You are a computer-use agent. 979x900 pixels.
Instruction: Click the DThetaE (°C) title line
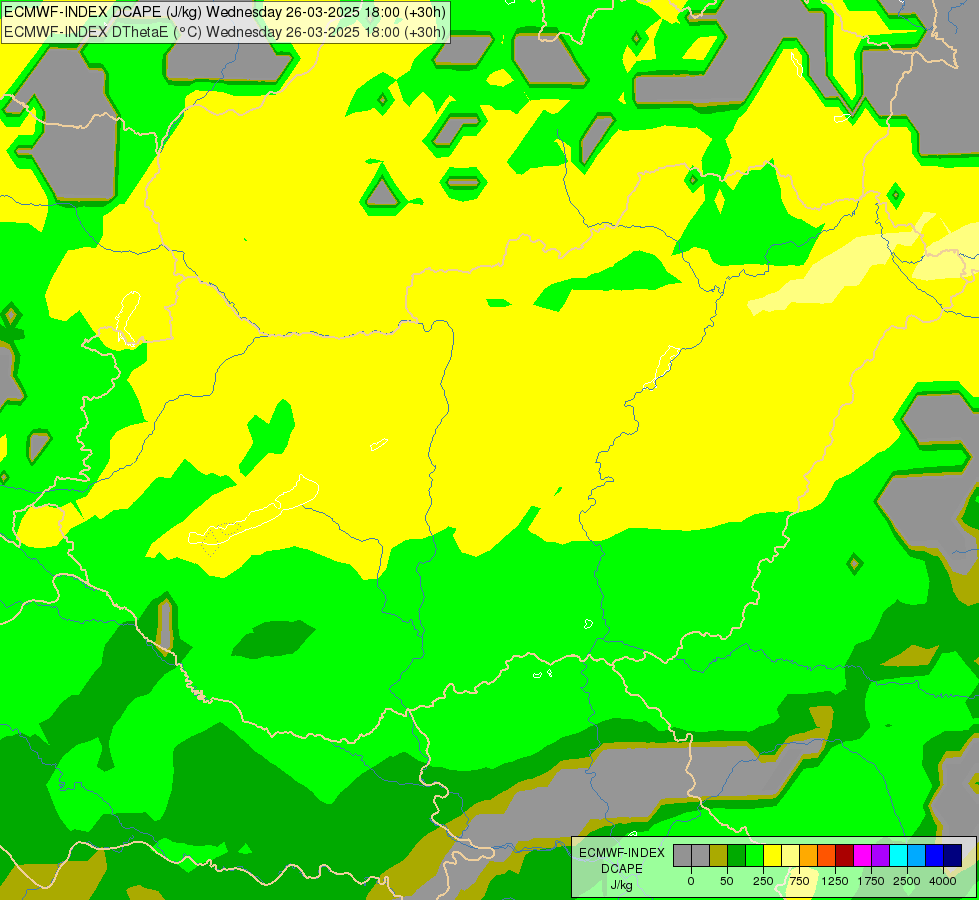(225, 32)
